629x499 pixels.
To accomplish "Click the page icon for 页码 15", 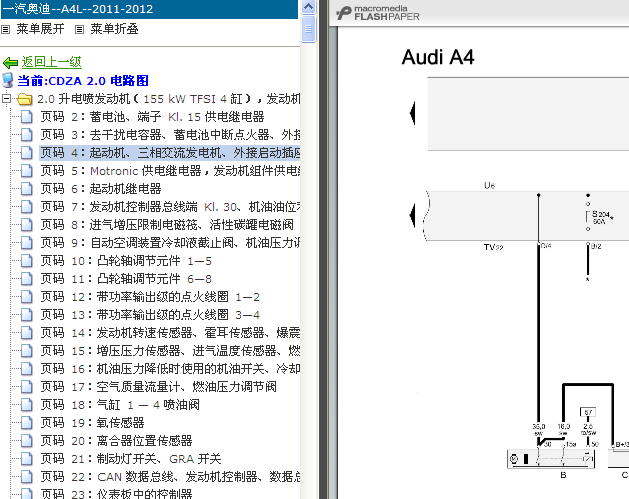I will pyautogui.click(x=26, y=351).
